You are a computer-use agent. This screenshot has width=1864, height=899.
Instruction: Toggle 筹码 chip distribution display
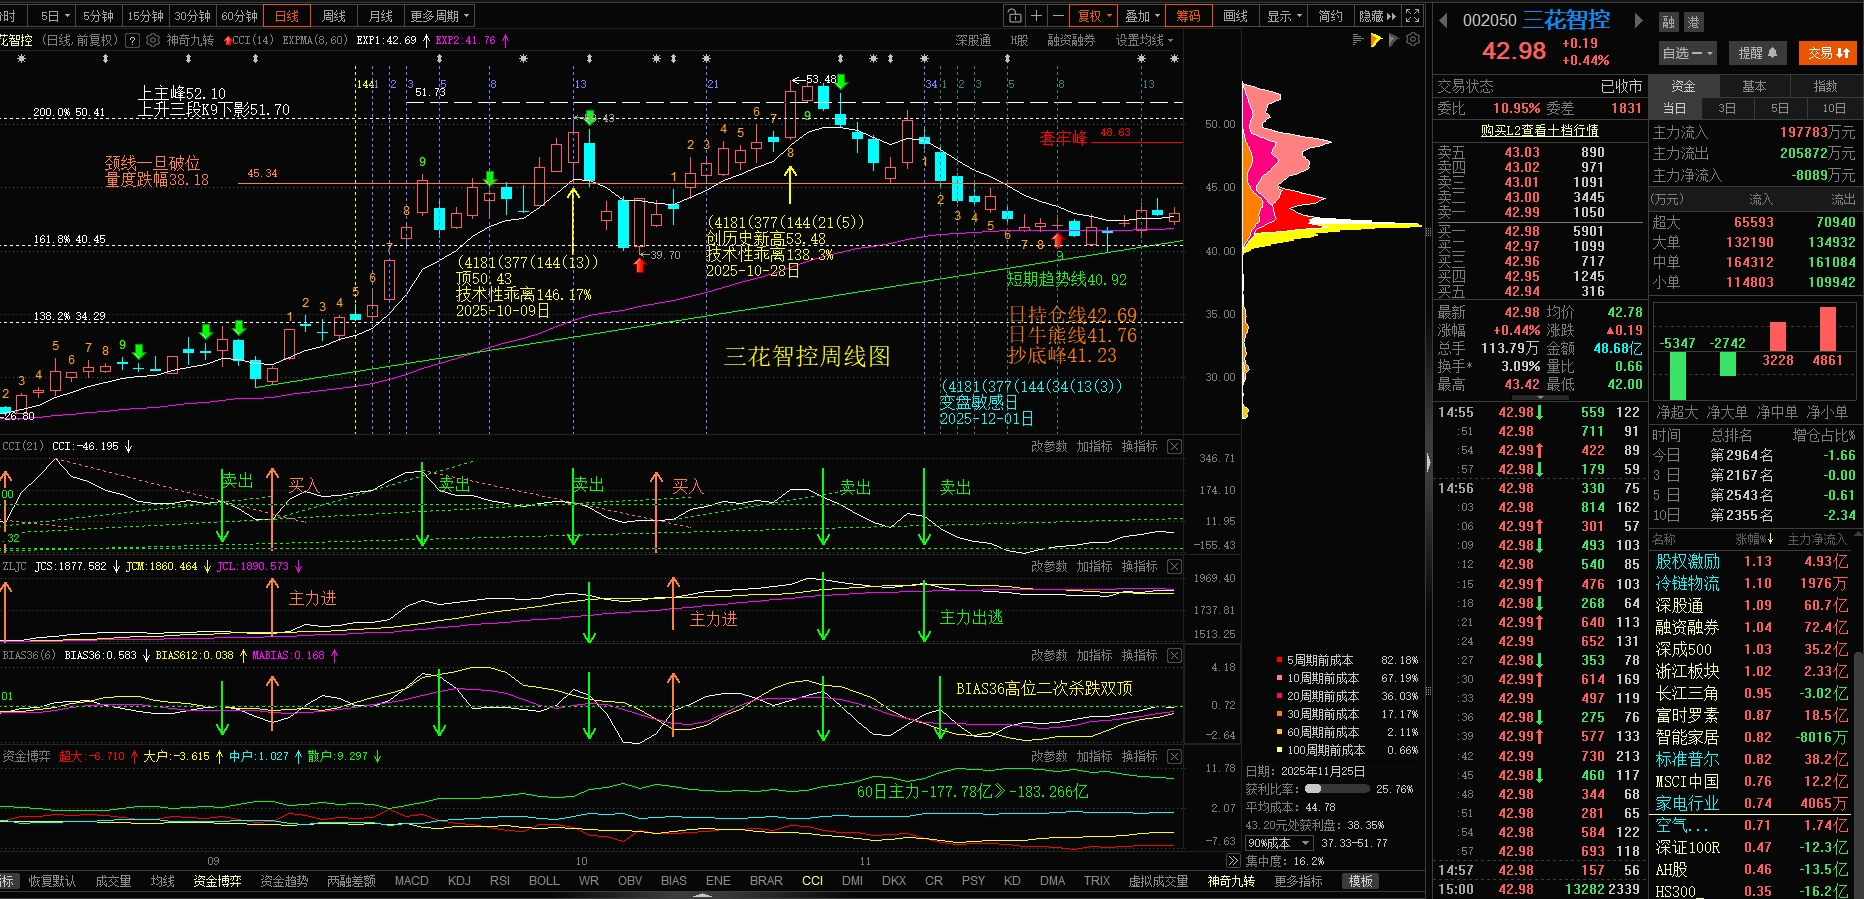(1188, 16)
